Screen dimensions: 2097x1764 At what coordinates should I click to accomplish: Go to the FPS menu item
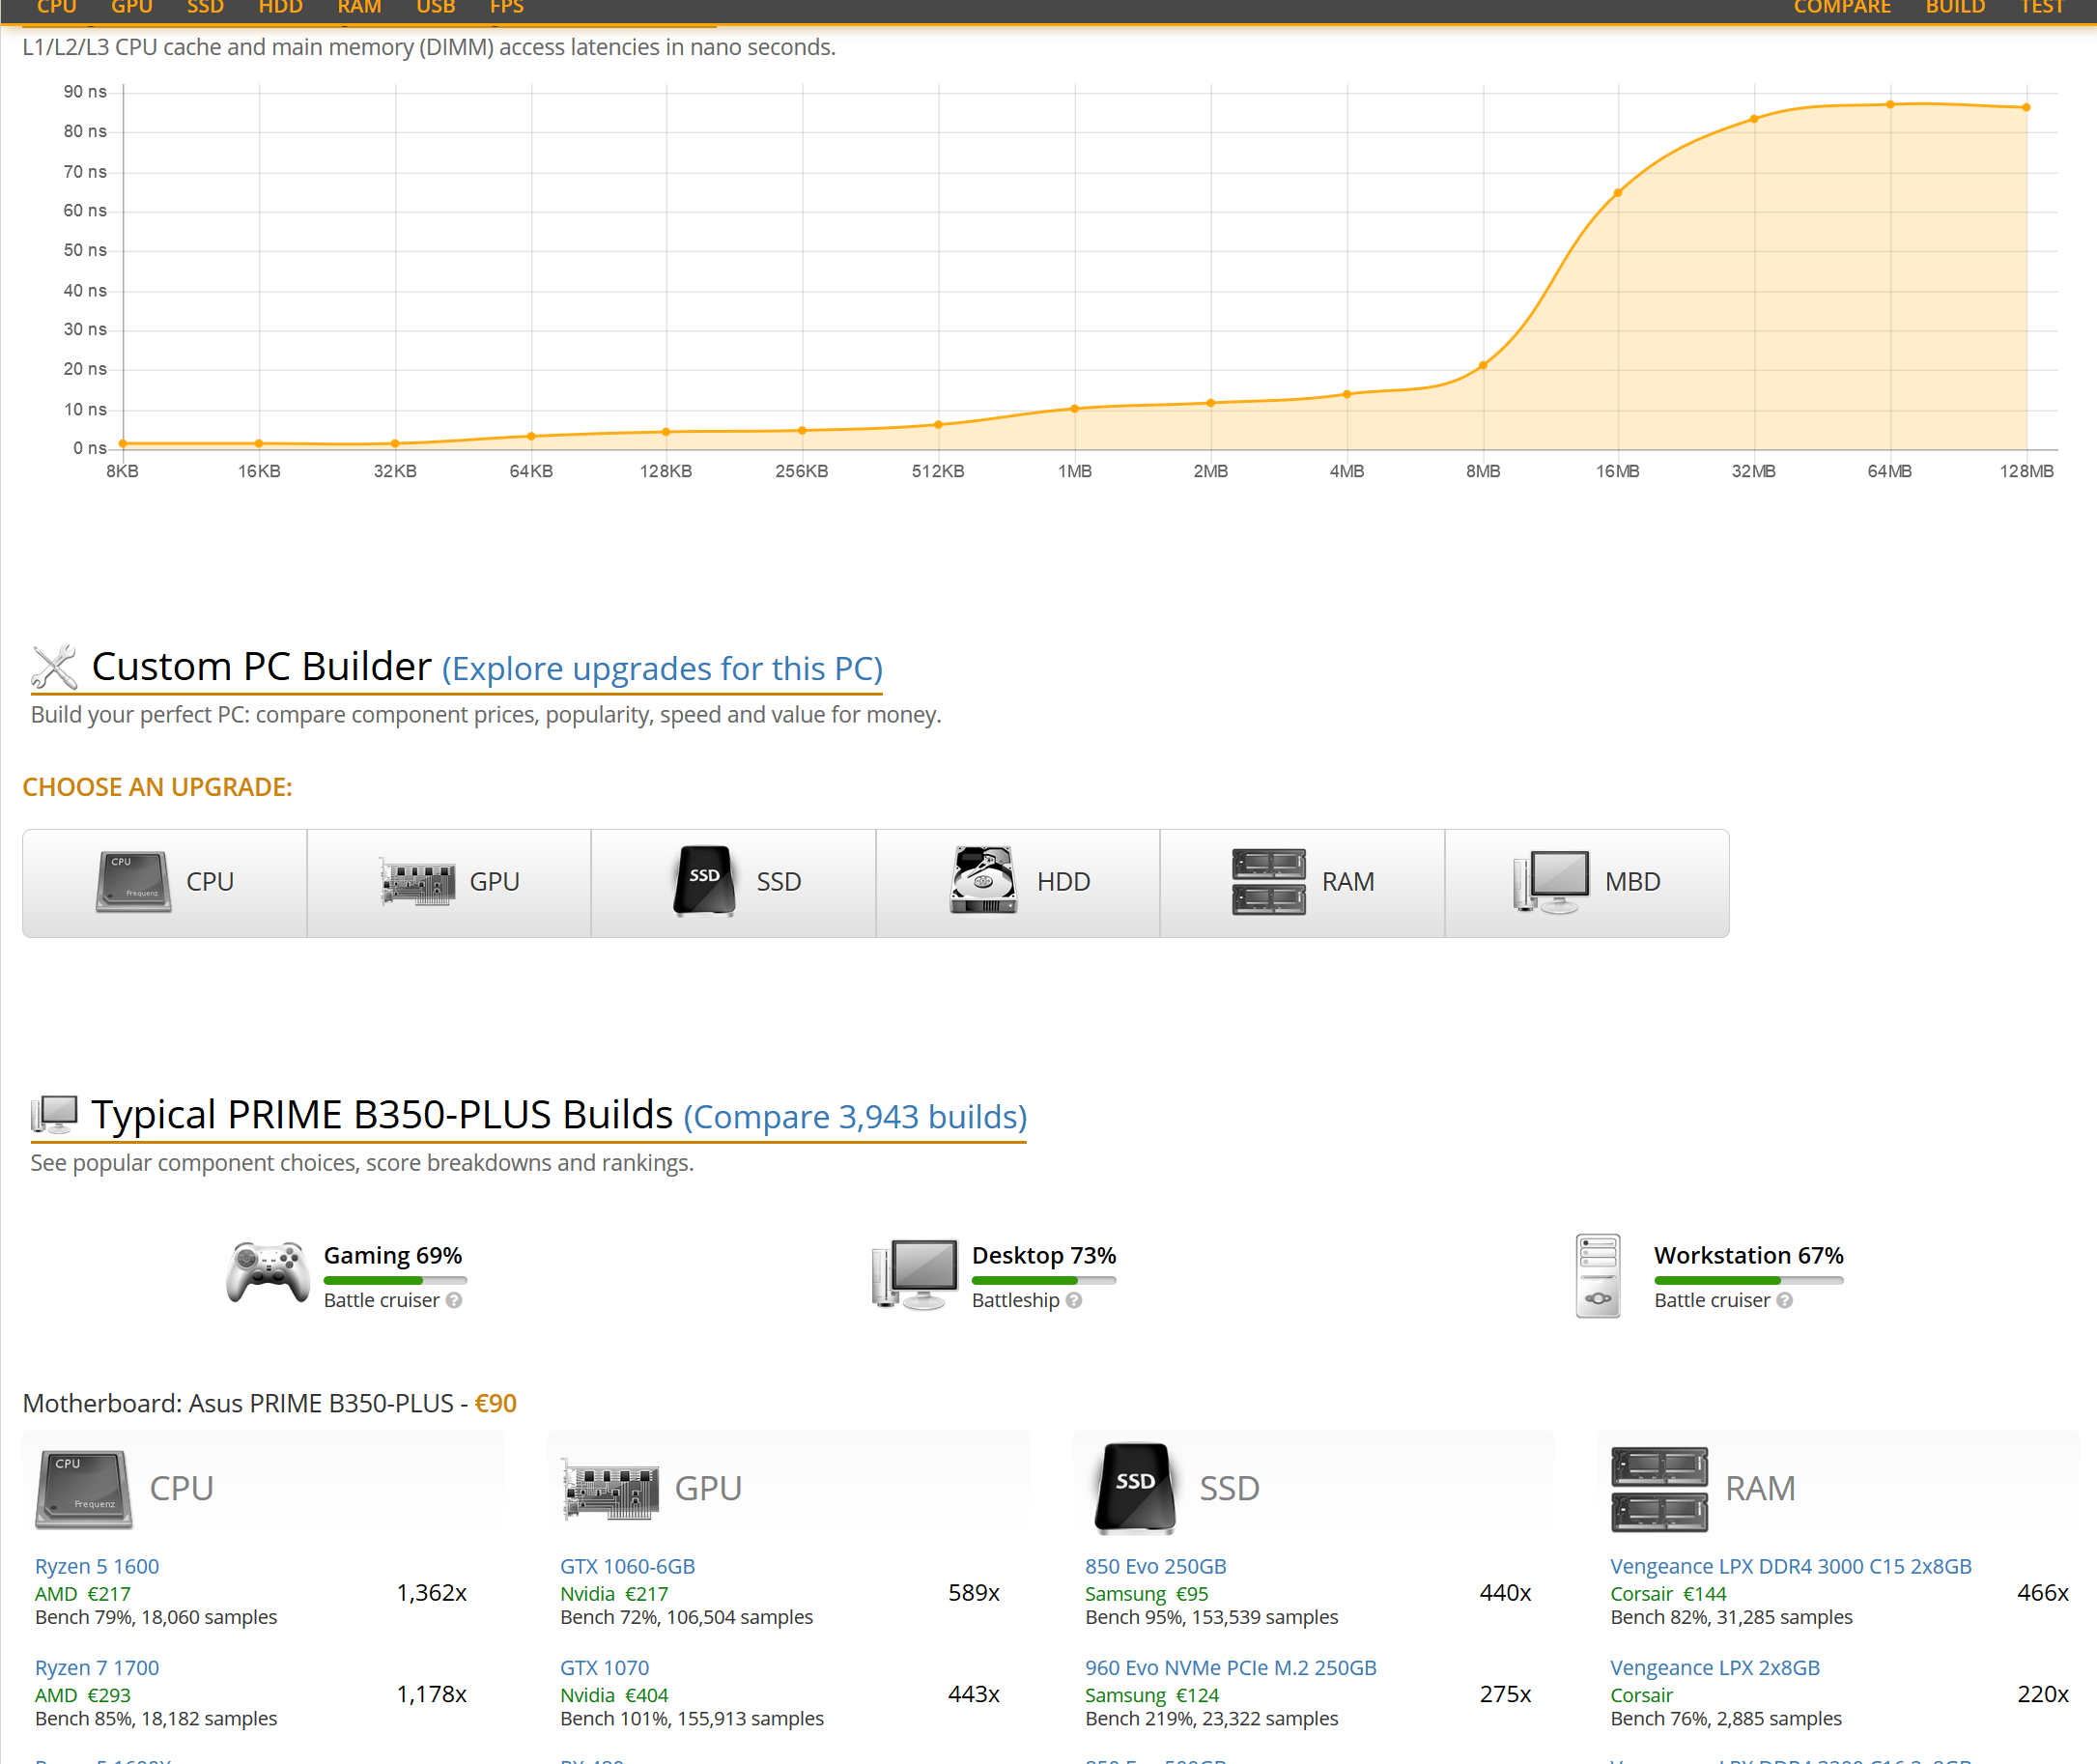coord(506,8)
